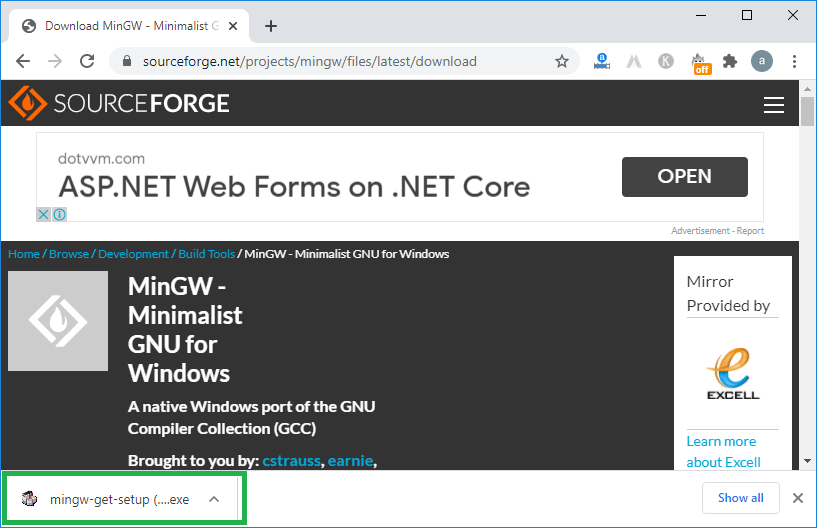Minimize the Chrome window

tap(701, 16)
